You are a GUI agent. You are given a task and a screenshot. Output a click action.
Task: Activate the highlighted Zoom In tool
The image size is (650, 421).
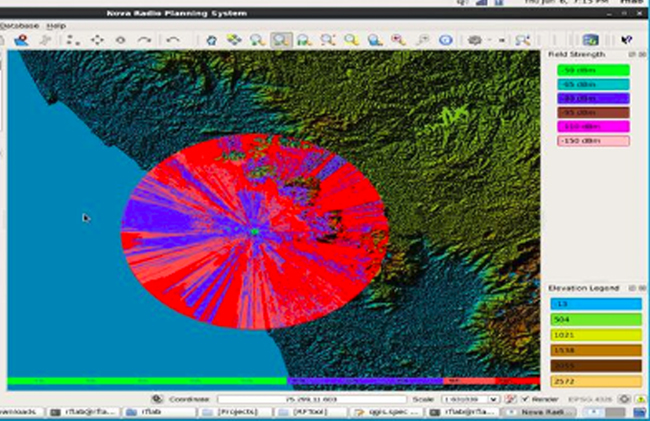(282, 40)
